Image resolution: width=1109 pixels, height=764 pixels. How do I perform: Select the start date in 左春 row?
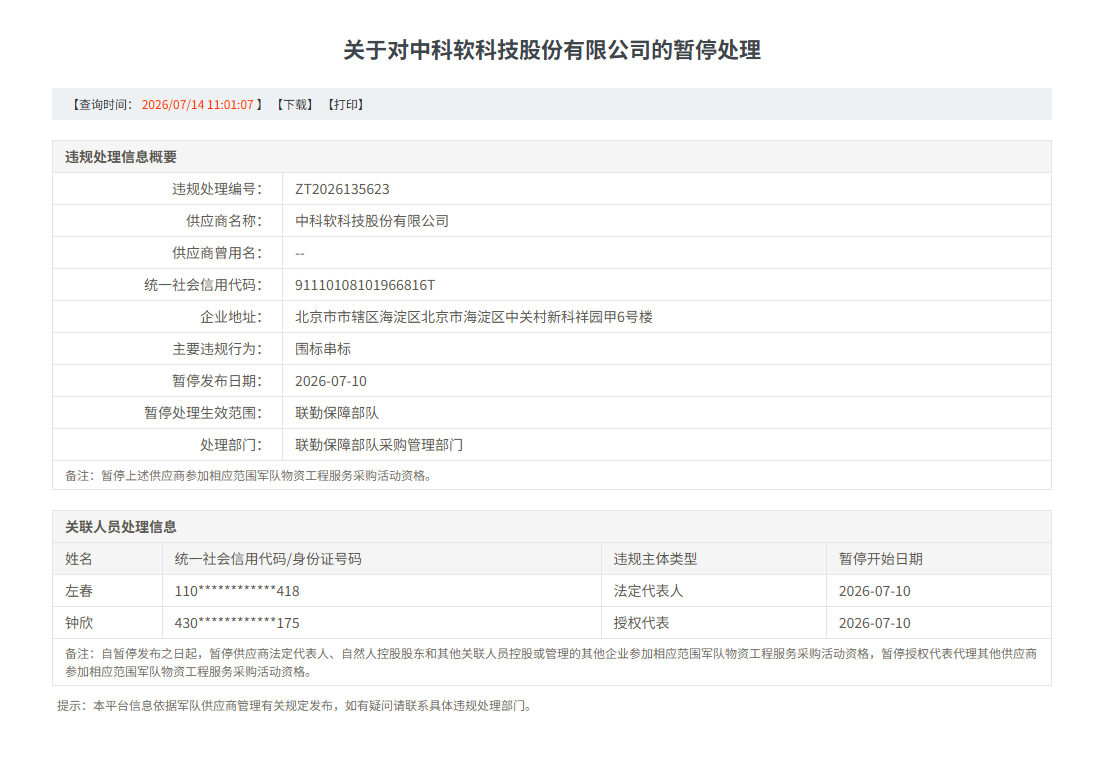point(874,591)
